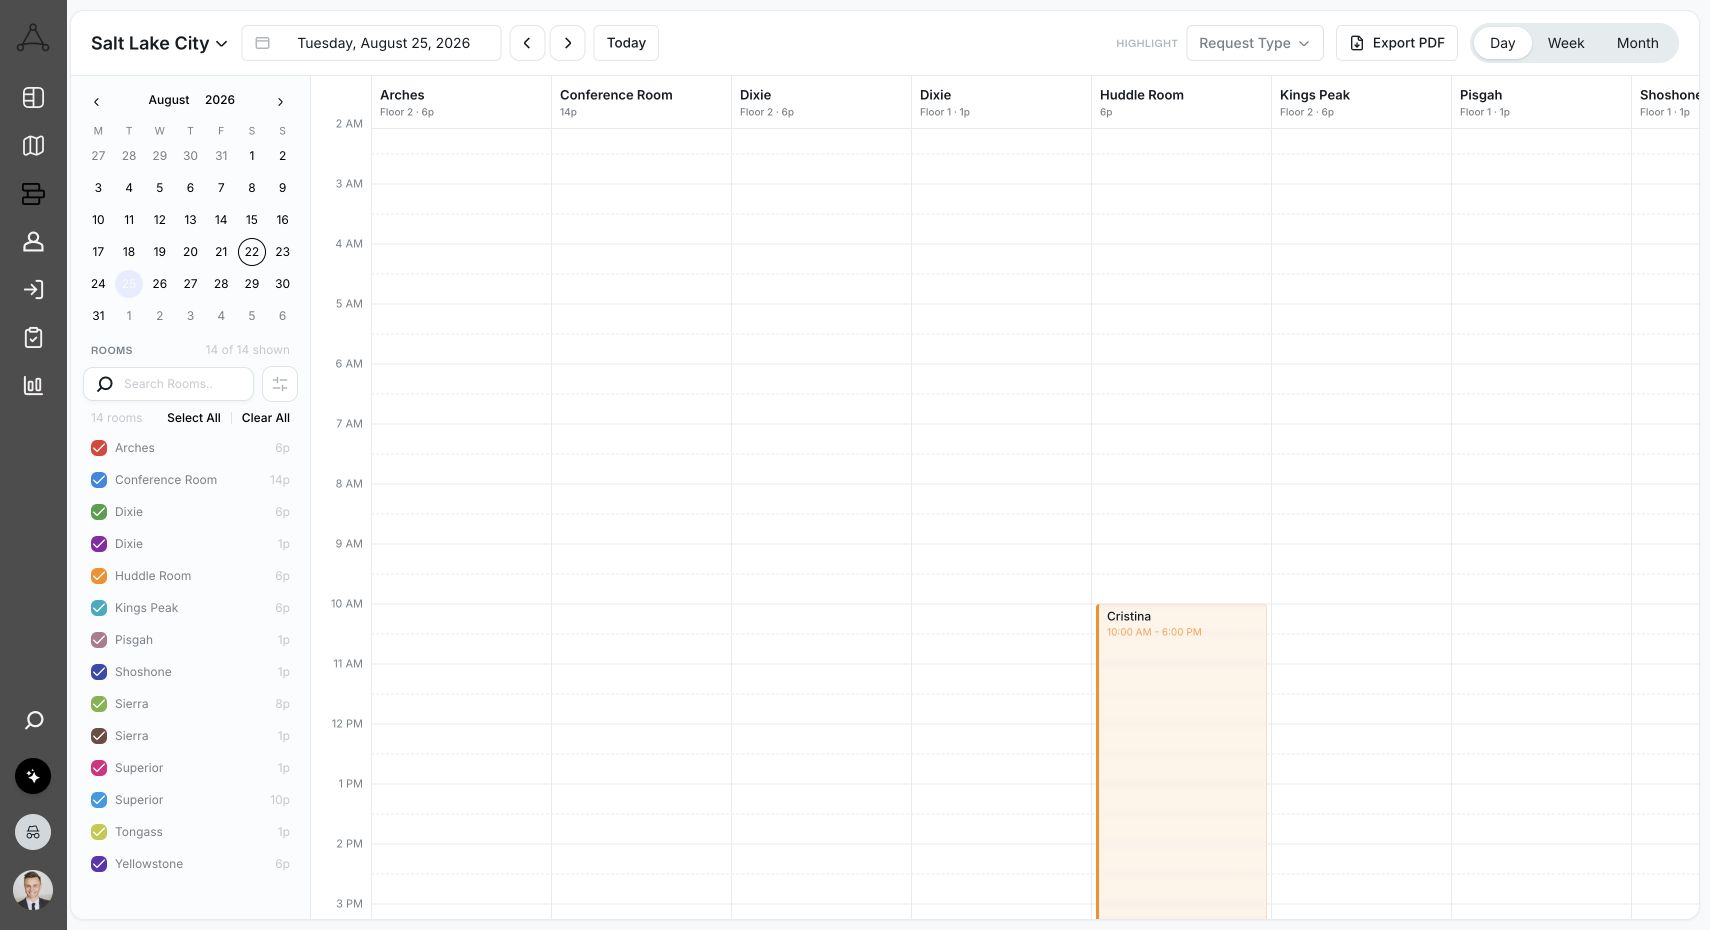Toggle the Huddle Room checkbox

pyautogui.click(x=99, y=576)
